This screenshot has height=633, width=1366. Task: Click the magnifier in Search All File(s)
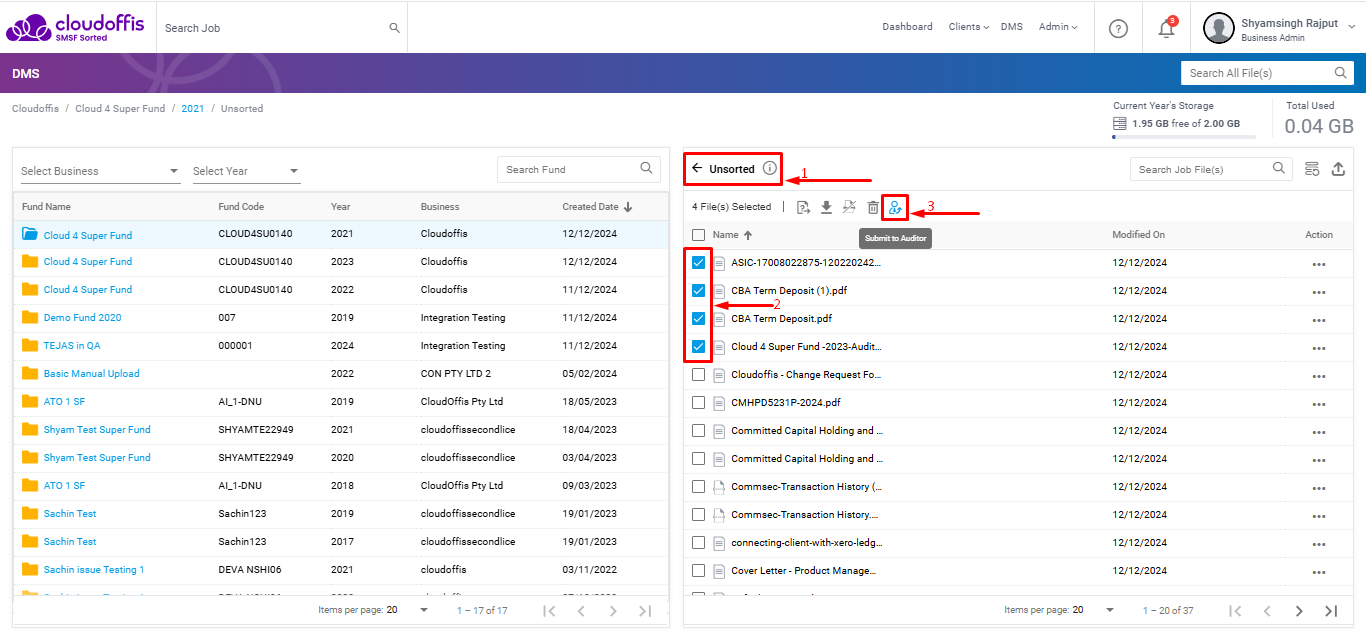coord(1341,73)
